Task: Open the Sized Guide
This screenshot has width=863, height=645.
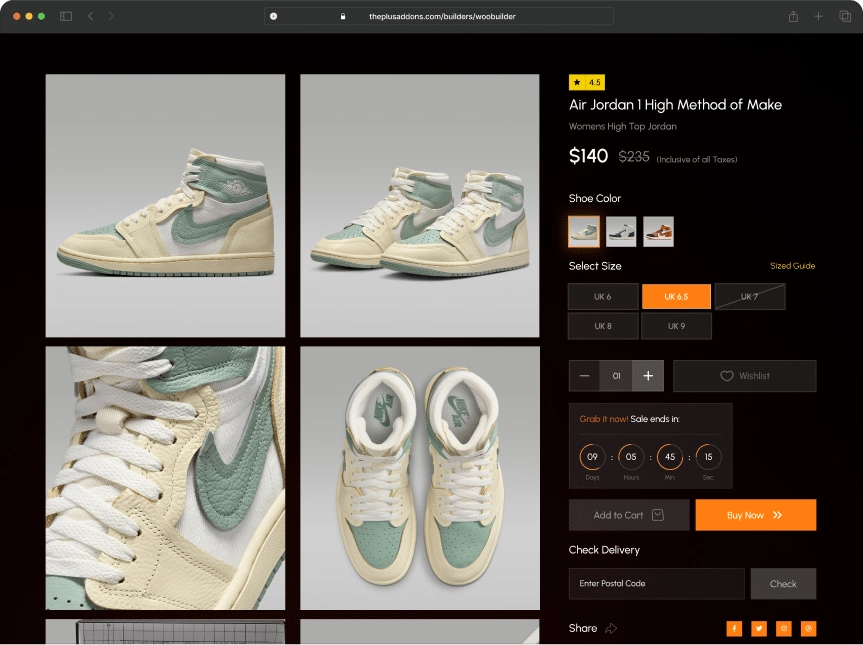Action: click(792, 266)
